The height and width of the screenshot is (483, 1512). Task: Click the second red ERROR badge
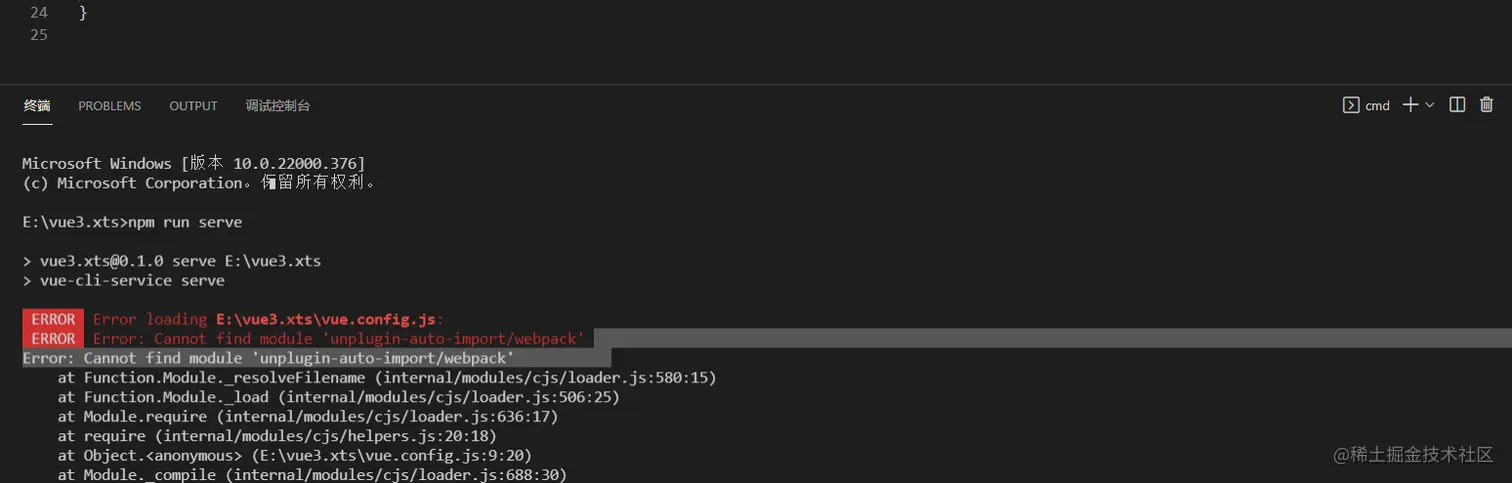(53, 339)
